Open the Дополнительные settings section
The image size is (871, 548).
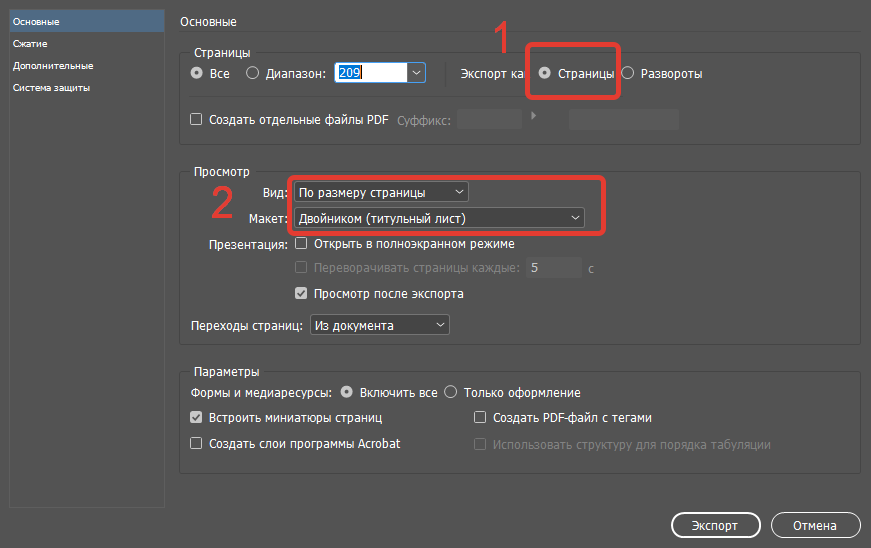tap(53, 66)
